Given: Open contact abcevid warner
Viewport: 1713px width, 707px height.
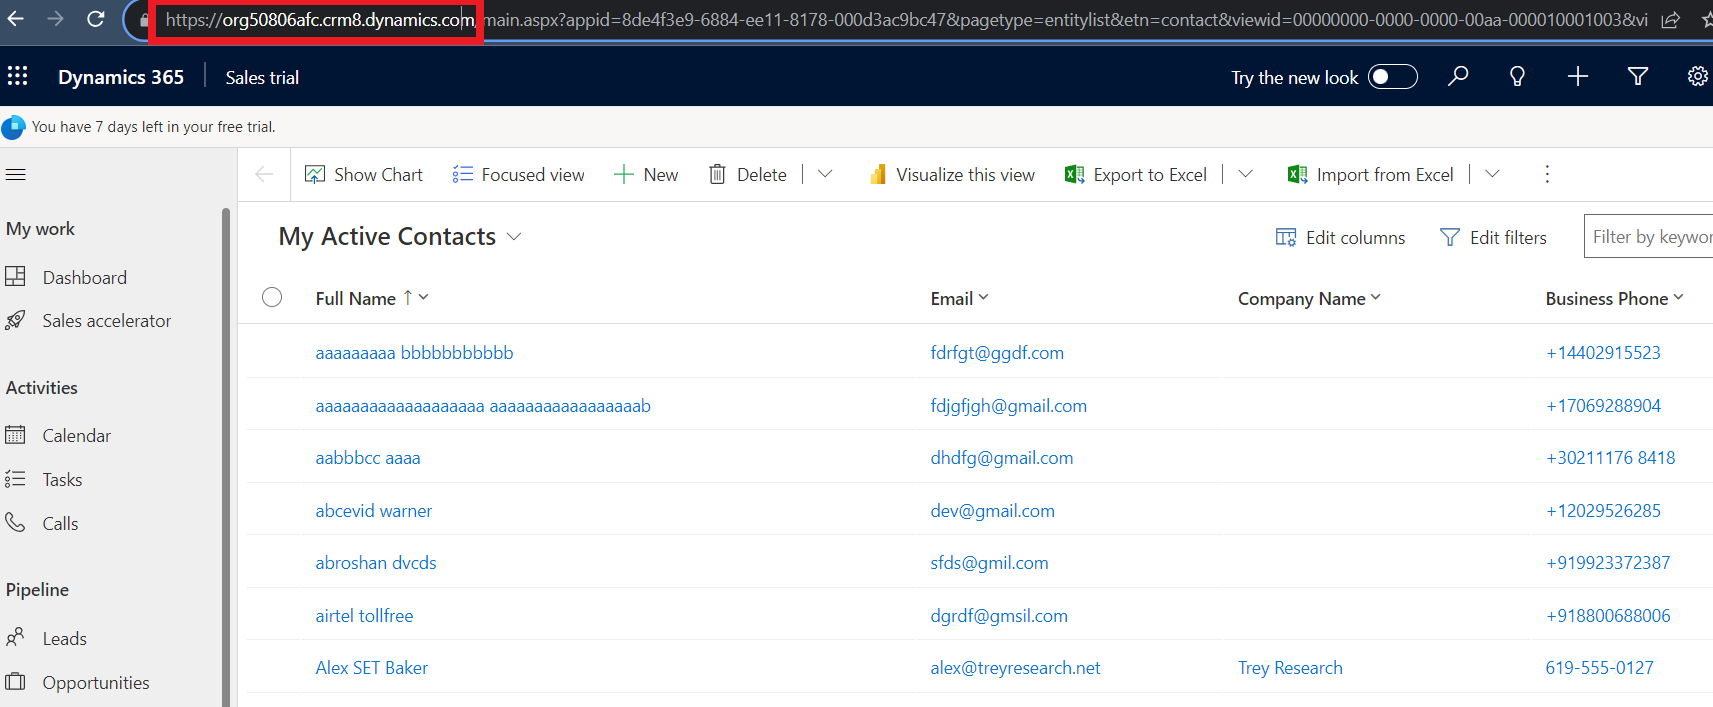Looking at the screenshot, I should (374, 510).
